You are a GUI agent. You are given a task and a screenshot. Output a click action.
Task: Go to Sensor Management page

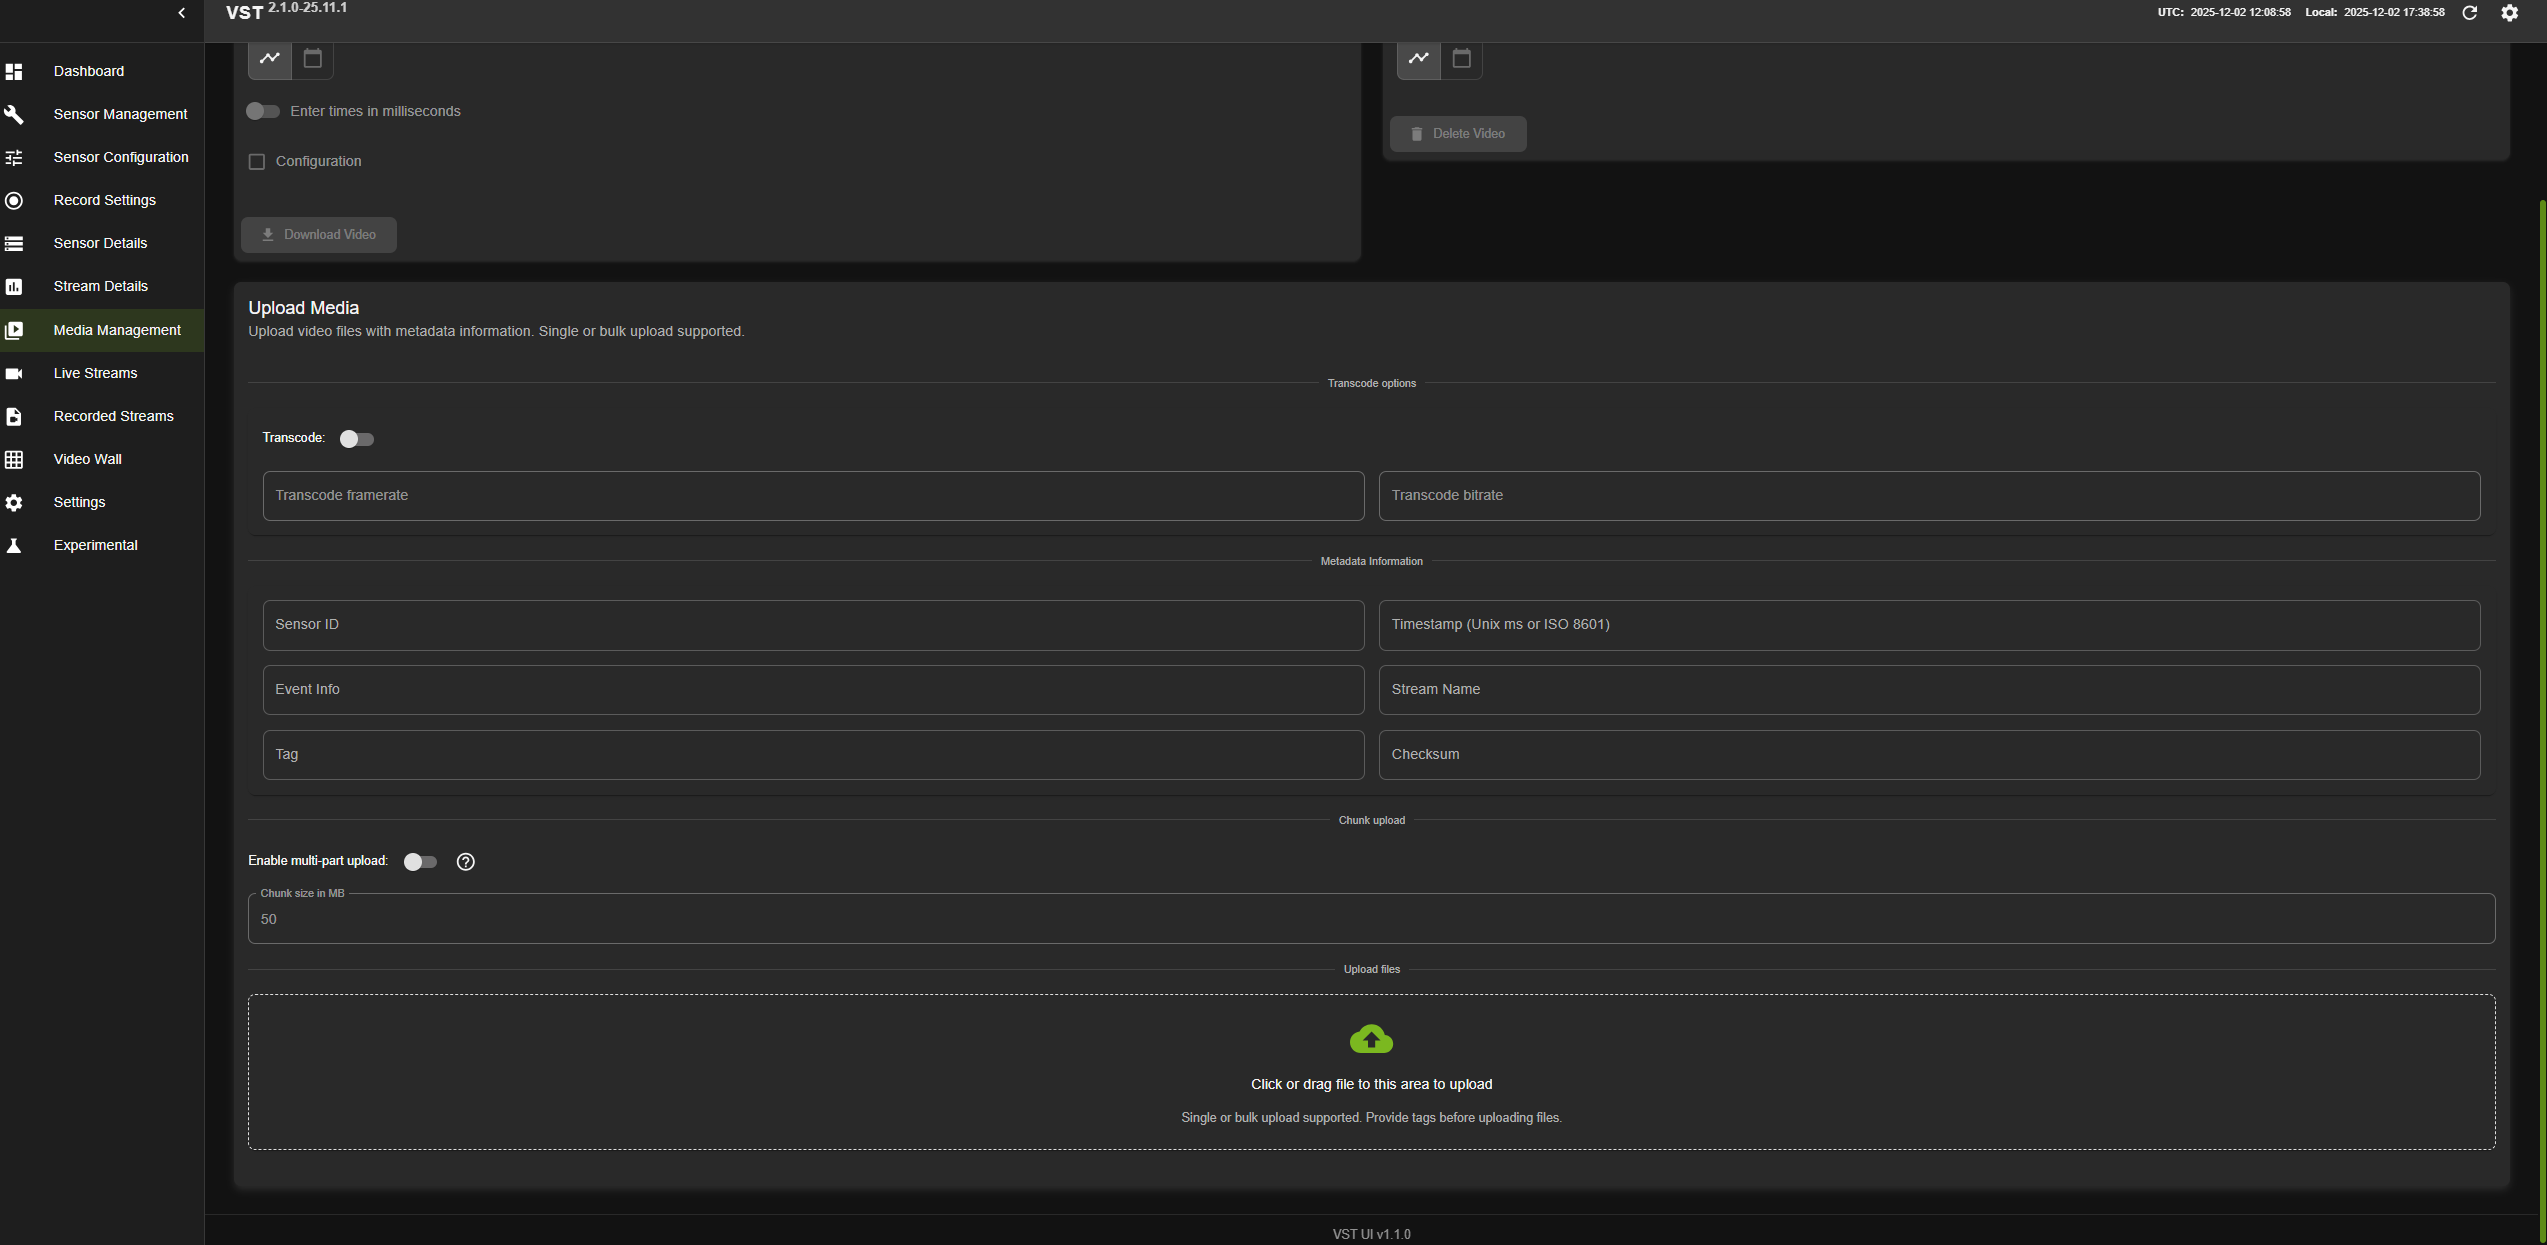(x=120, y=114)
